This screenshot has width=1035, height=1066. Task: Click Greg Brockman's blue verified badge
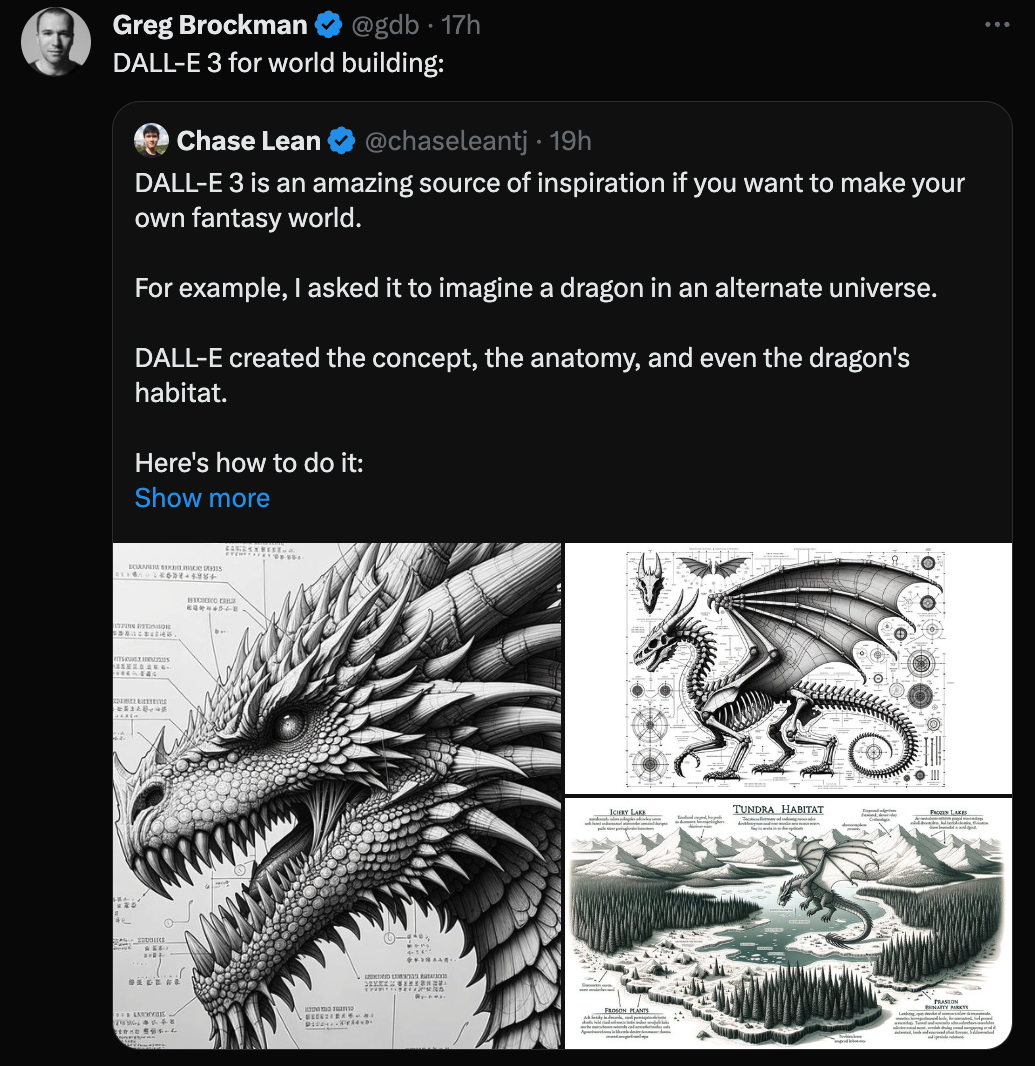[329, 25]
